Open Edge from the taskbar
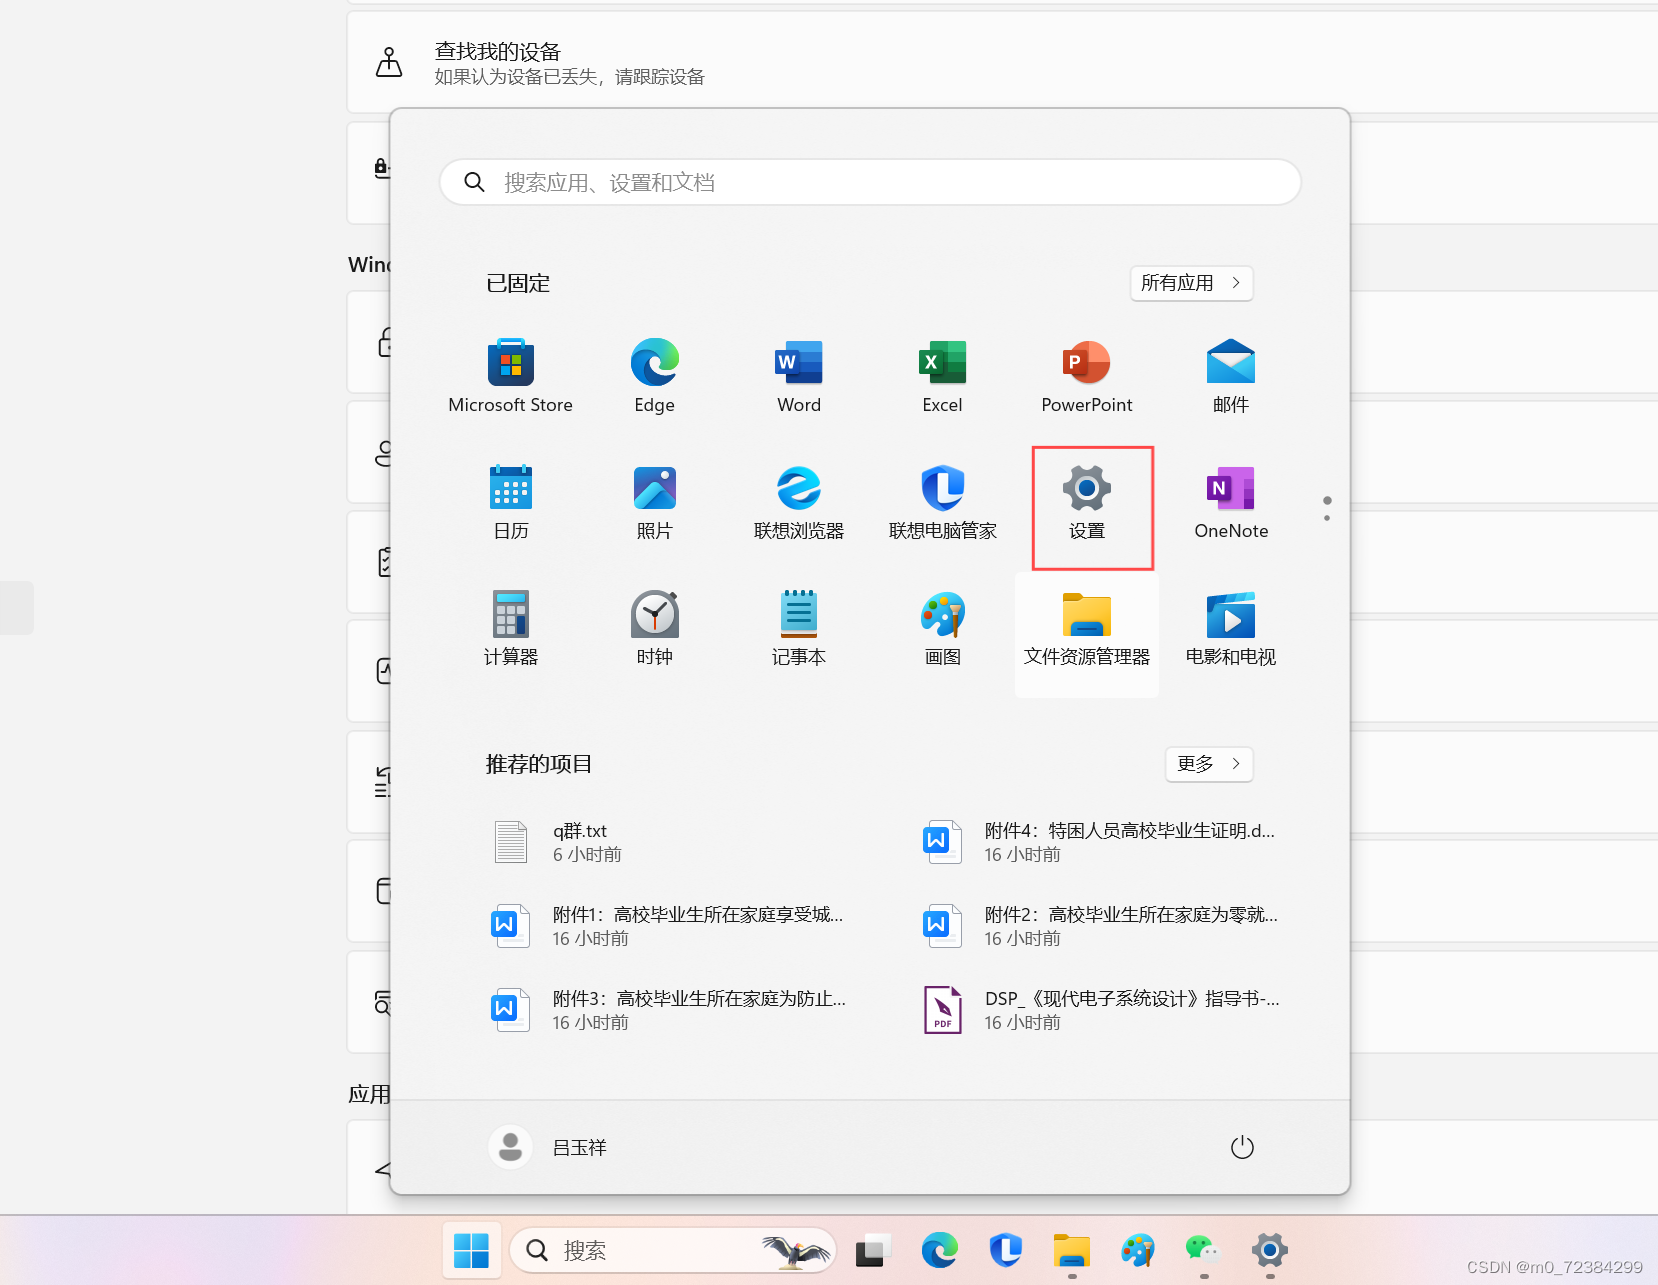 tap(939, 1250)
